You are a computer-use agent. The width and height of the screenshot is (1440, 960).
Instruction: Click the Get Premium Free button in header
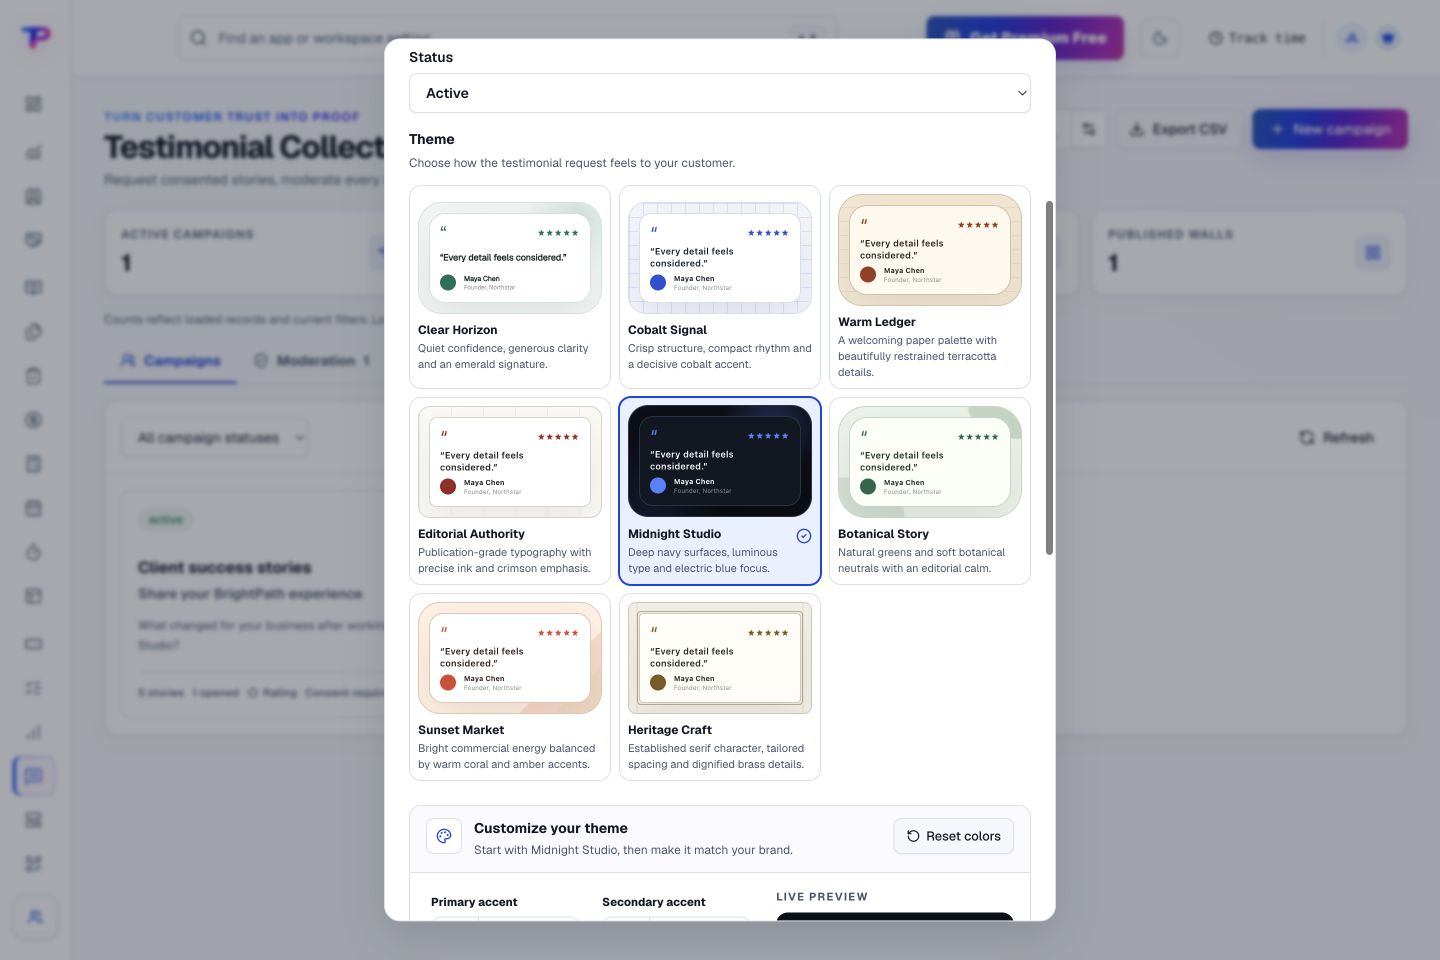(x=1025, y=38)
